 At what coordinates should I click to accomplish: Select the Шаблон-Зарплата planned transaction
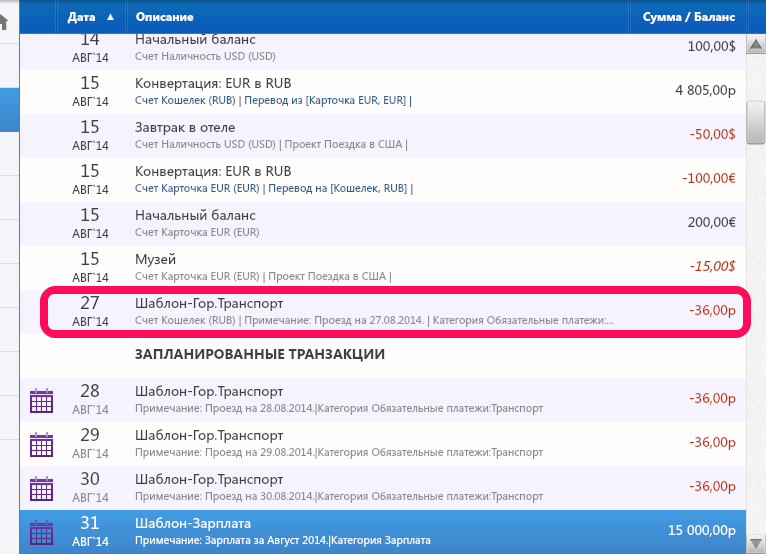point(383,532)
